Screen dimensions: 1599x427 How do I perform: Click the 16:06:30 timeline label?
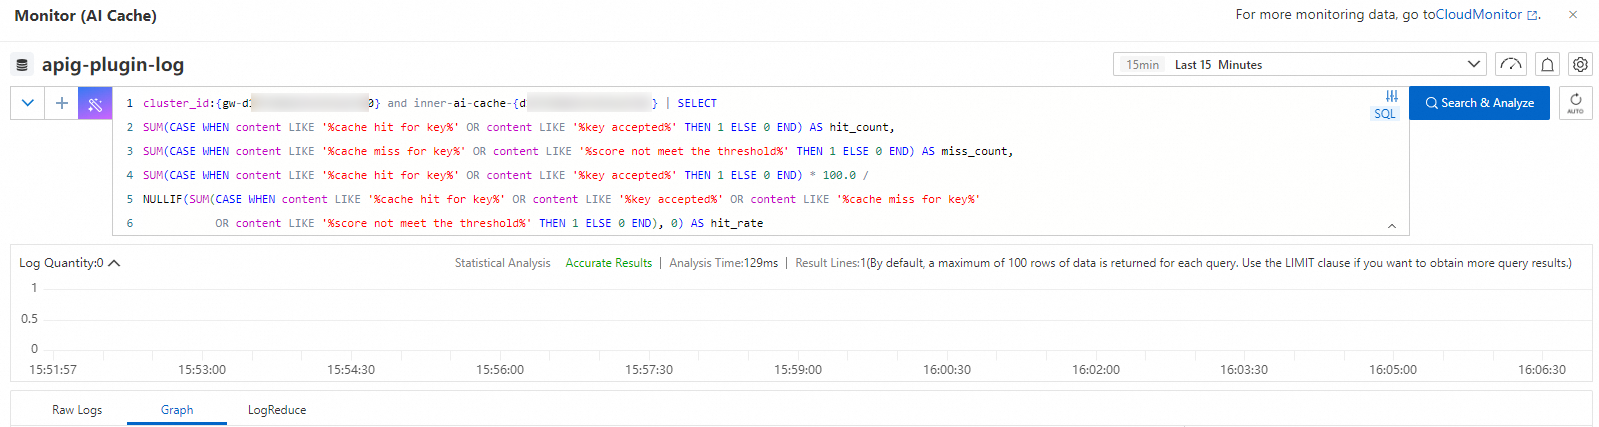click(1542, 370)
